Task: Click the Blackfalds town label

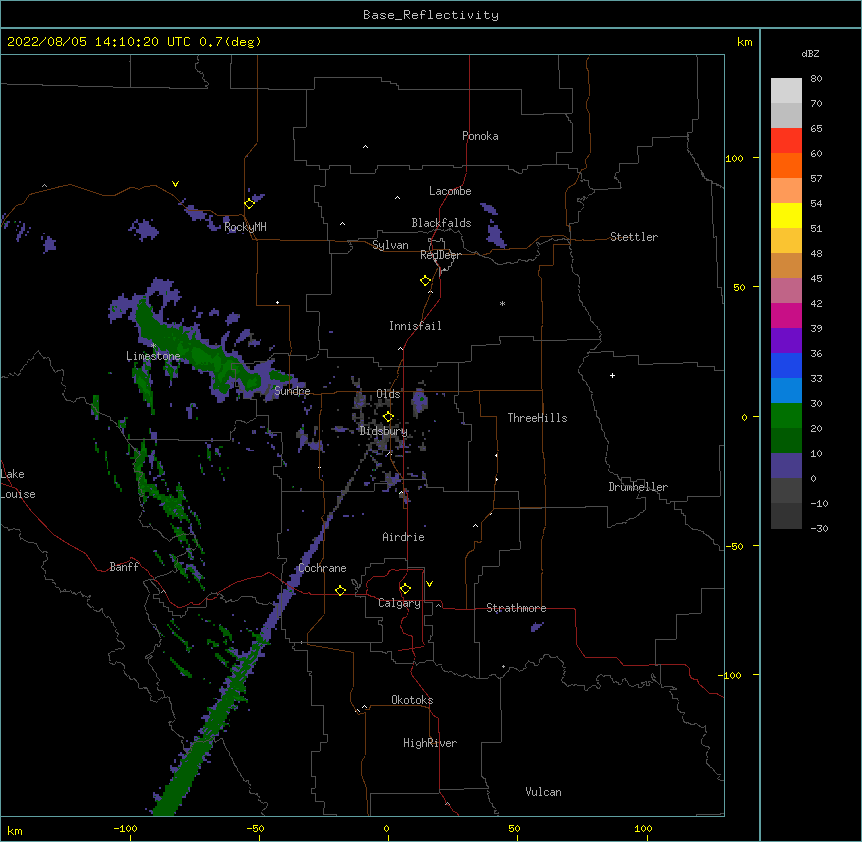Action: 441,223
